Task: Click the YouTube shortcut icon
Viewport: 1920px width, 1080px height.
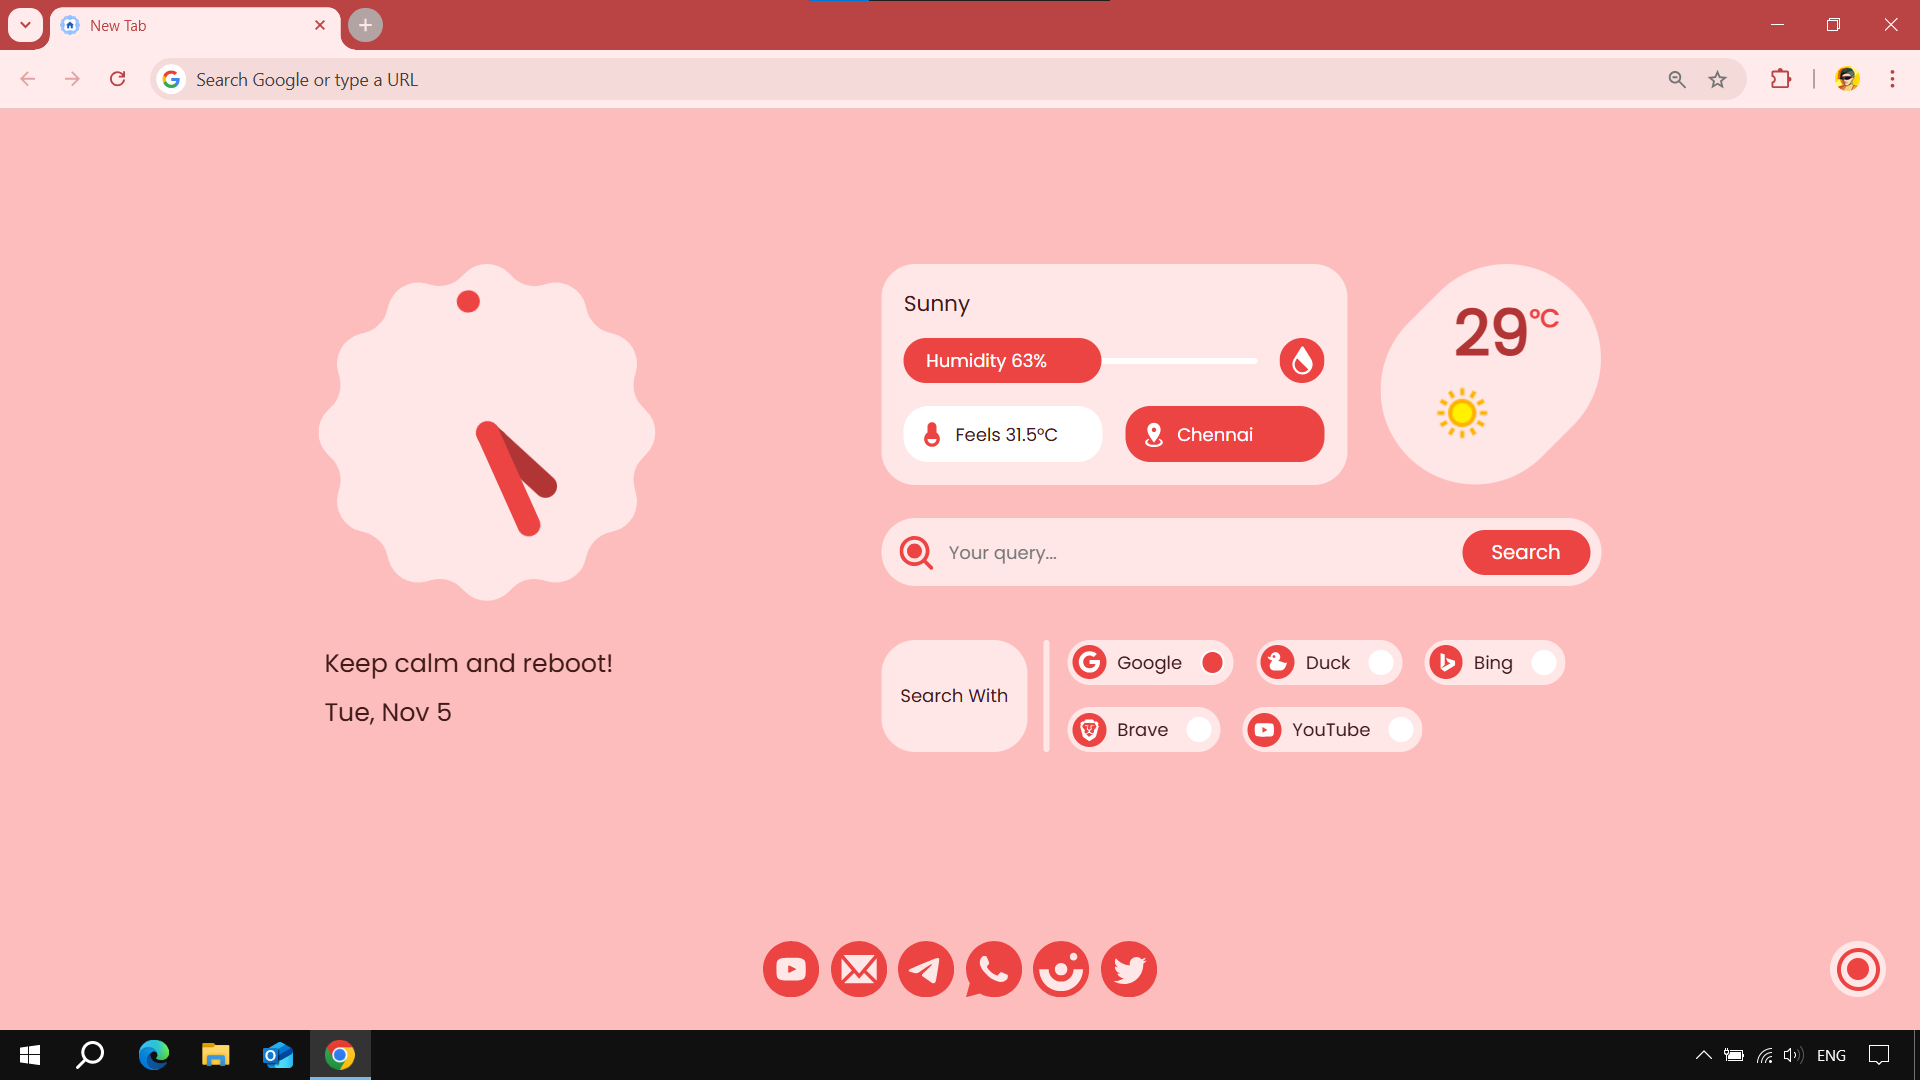Action: pyautogui.click(x=791, y=969)
